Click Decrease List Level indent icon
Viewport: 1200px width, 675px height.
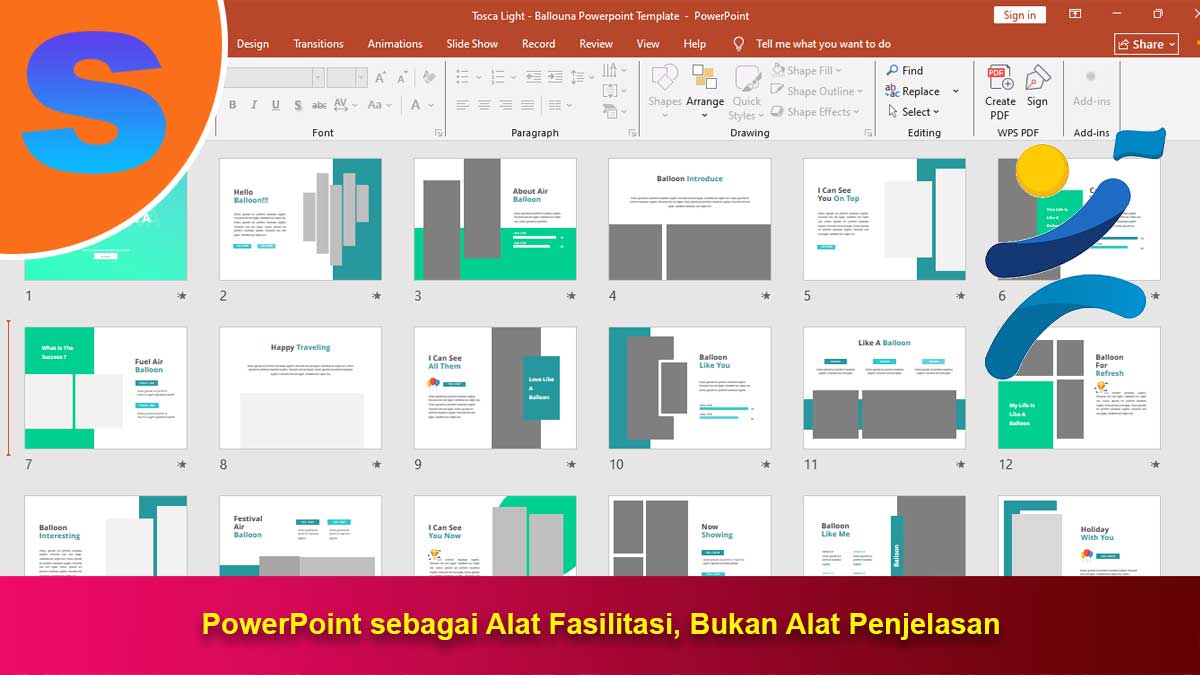pyautogui.click(x=533, y=76)
